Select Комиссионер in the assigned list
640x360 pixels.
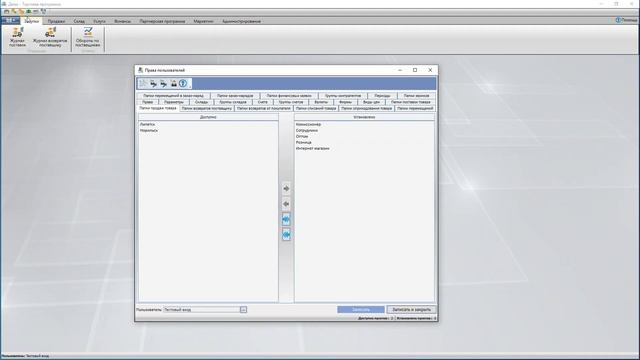click(x=308, y=124)
